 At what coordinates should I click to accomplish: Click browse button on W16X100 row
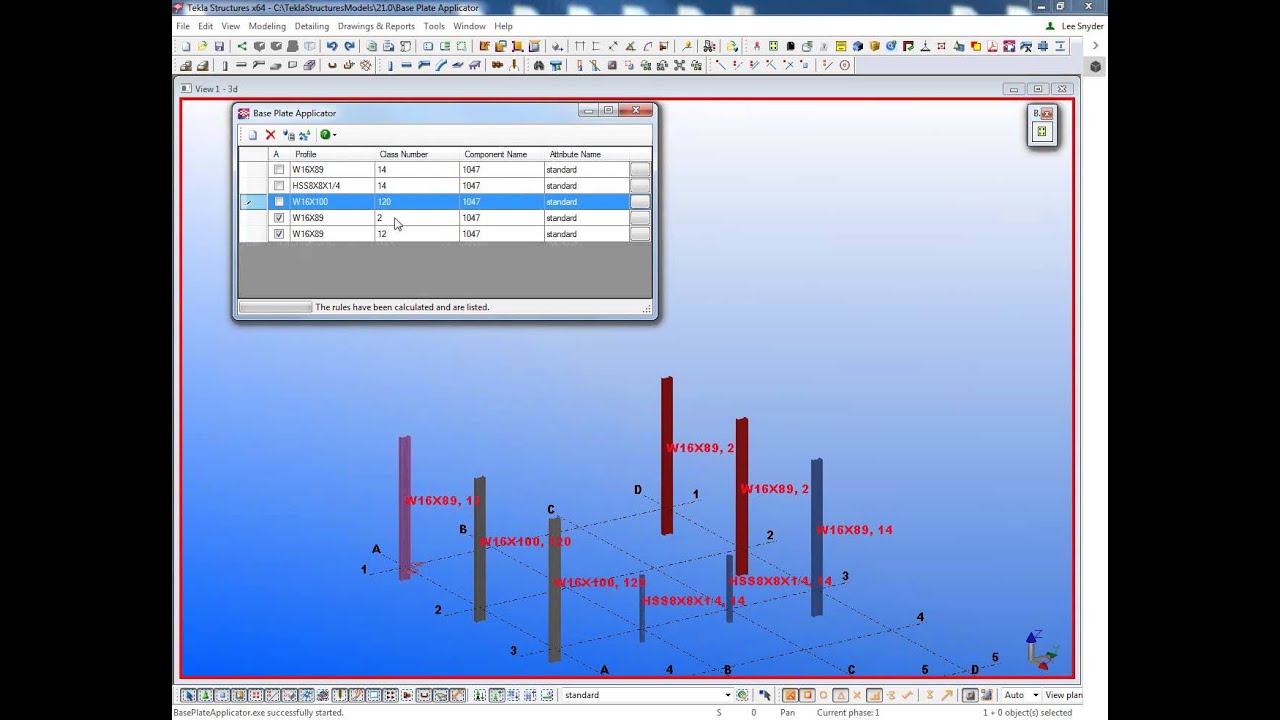click(x=640, y=202)
